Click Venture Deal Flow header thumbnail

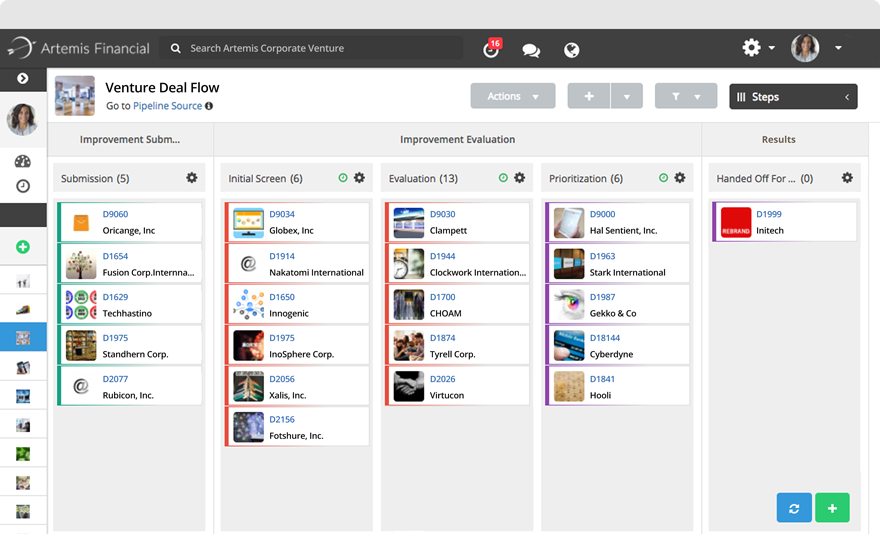tap(75, 95)
